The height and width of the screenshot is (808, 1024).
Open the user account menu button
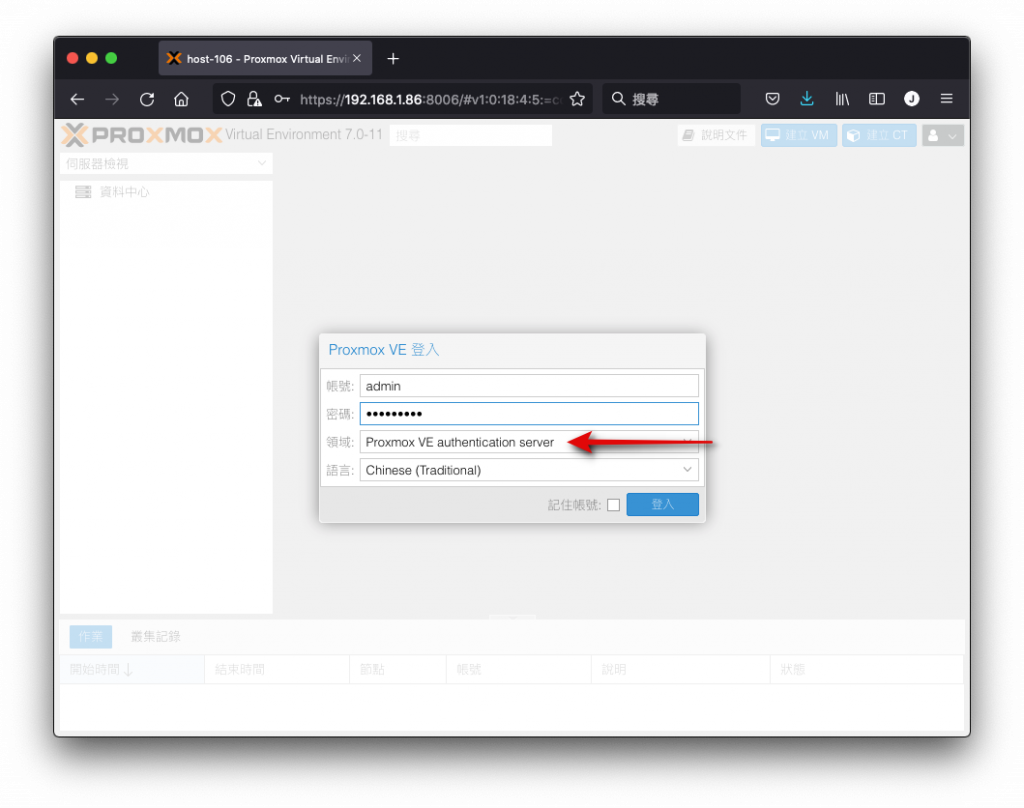[943, 135]
